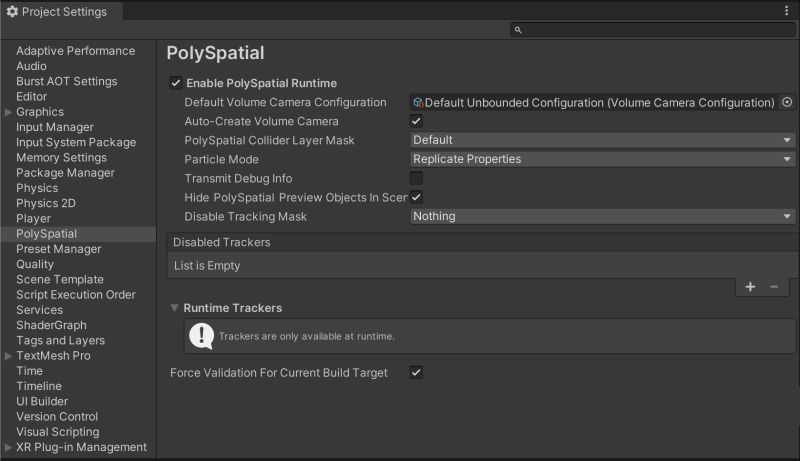Open Input System Package settings

point(76,143)
